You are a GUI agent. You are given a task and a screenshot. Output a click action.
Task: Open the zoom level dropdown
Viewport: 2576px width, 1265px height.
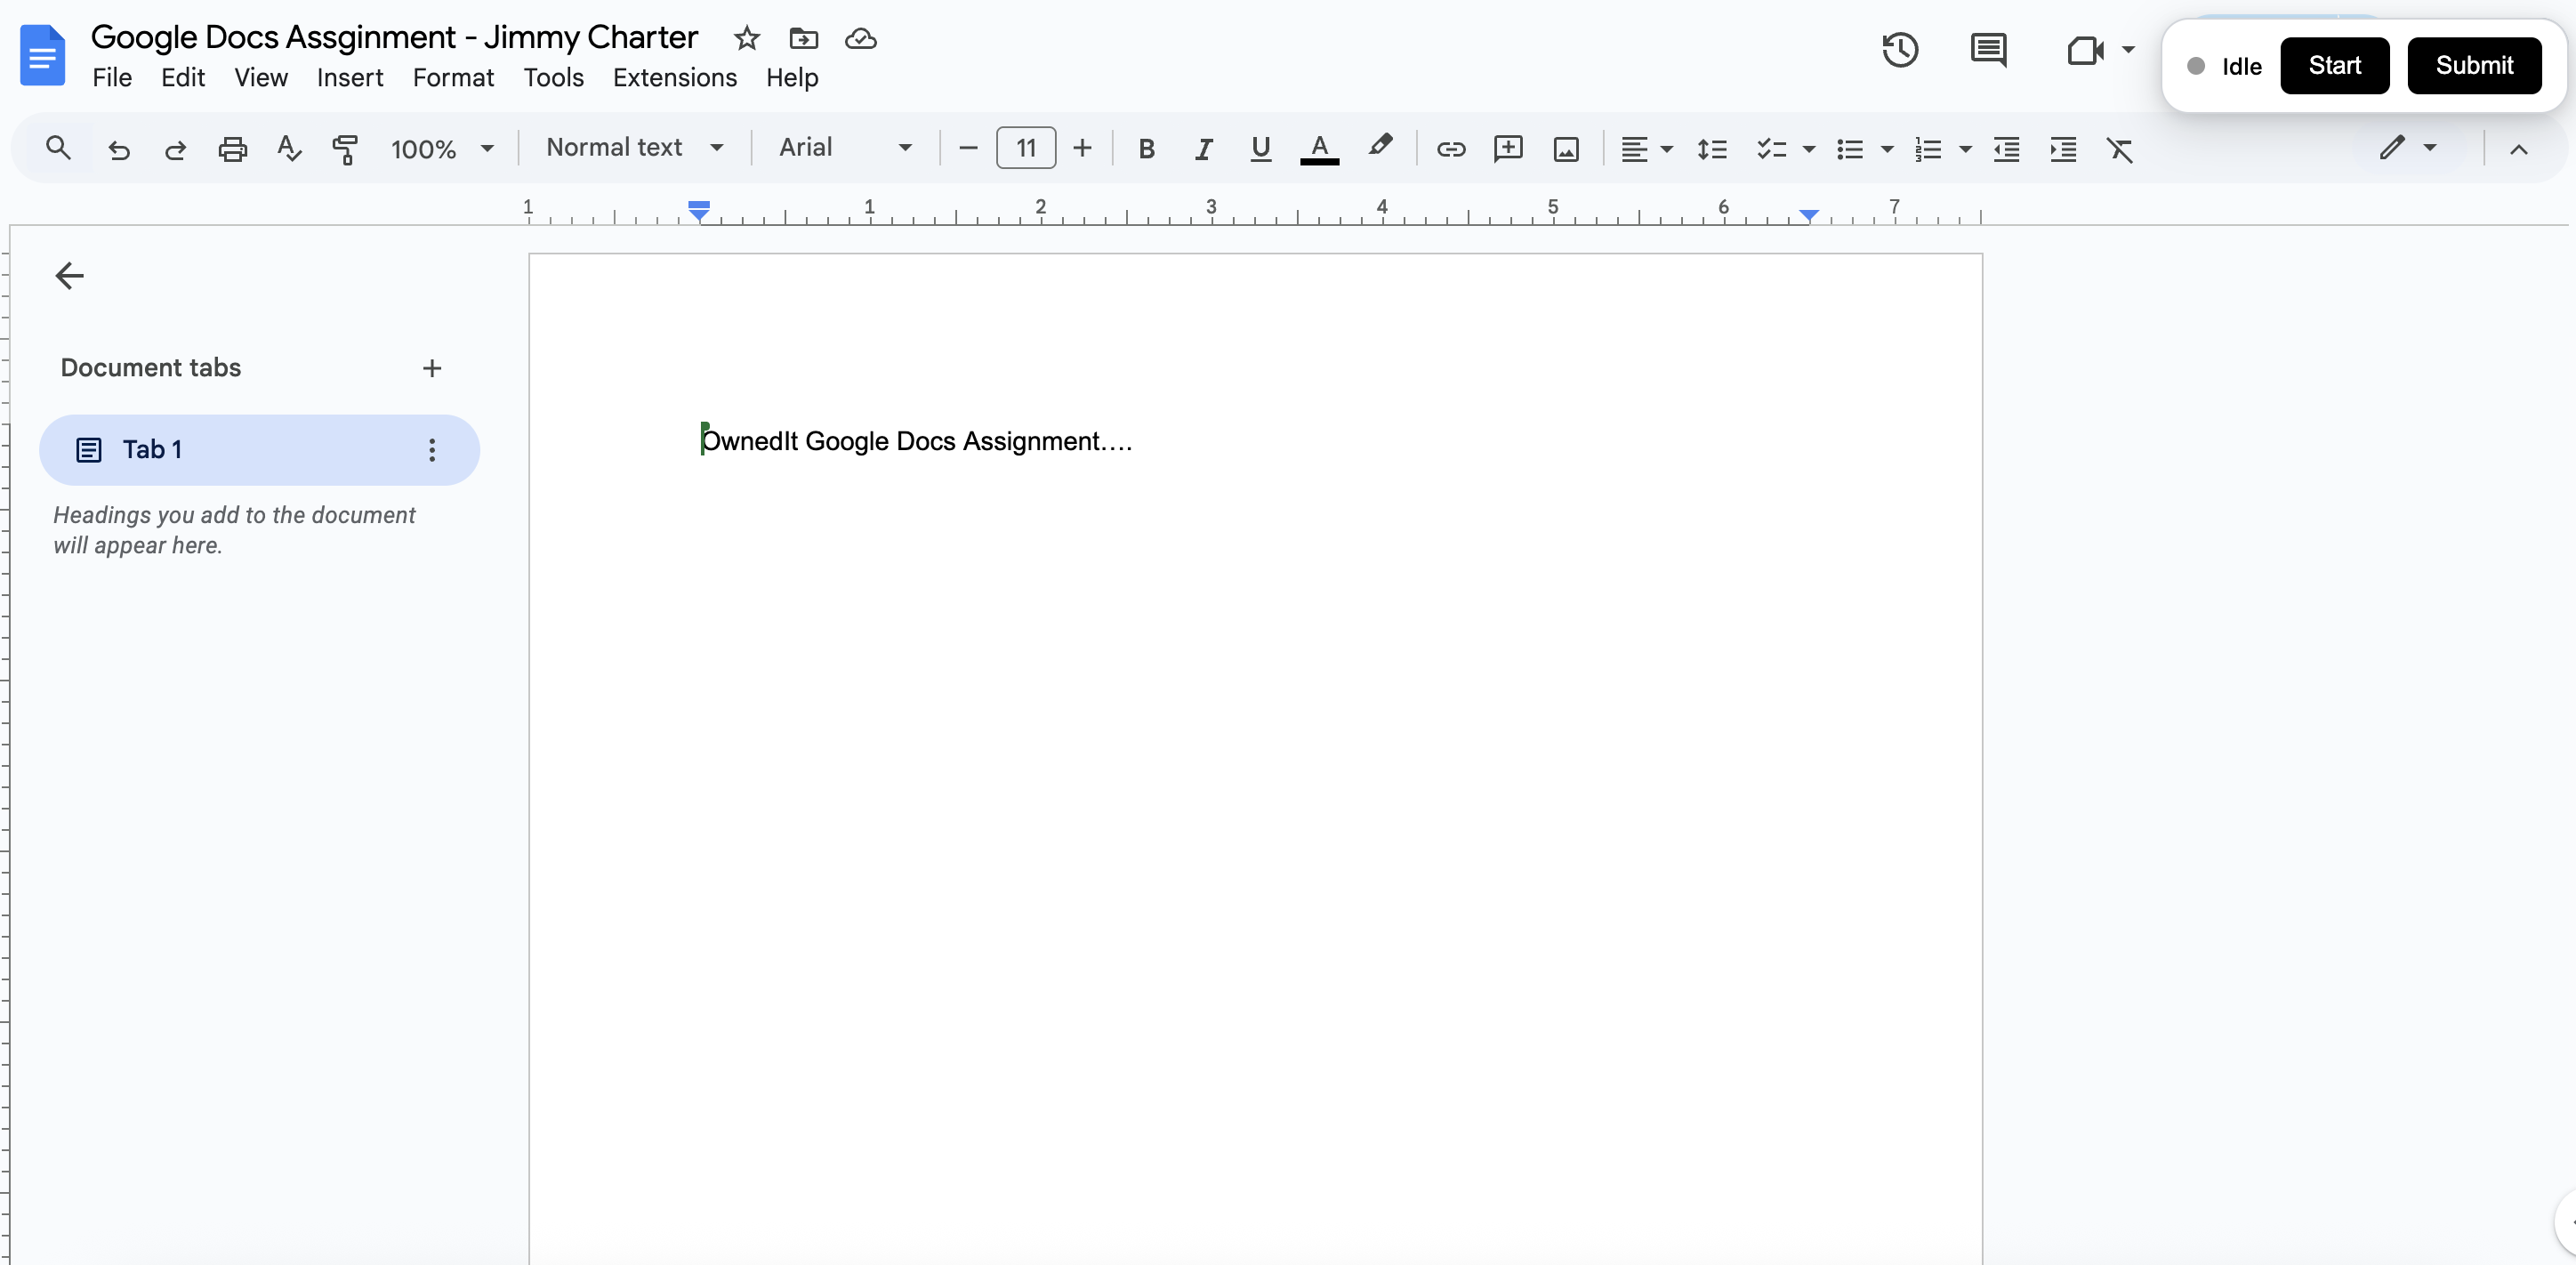(x=441, y=148)
